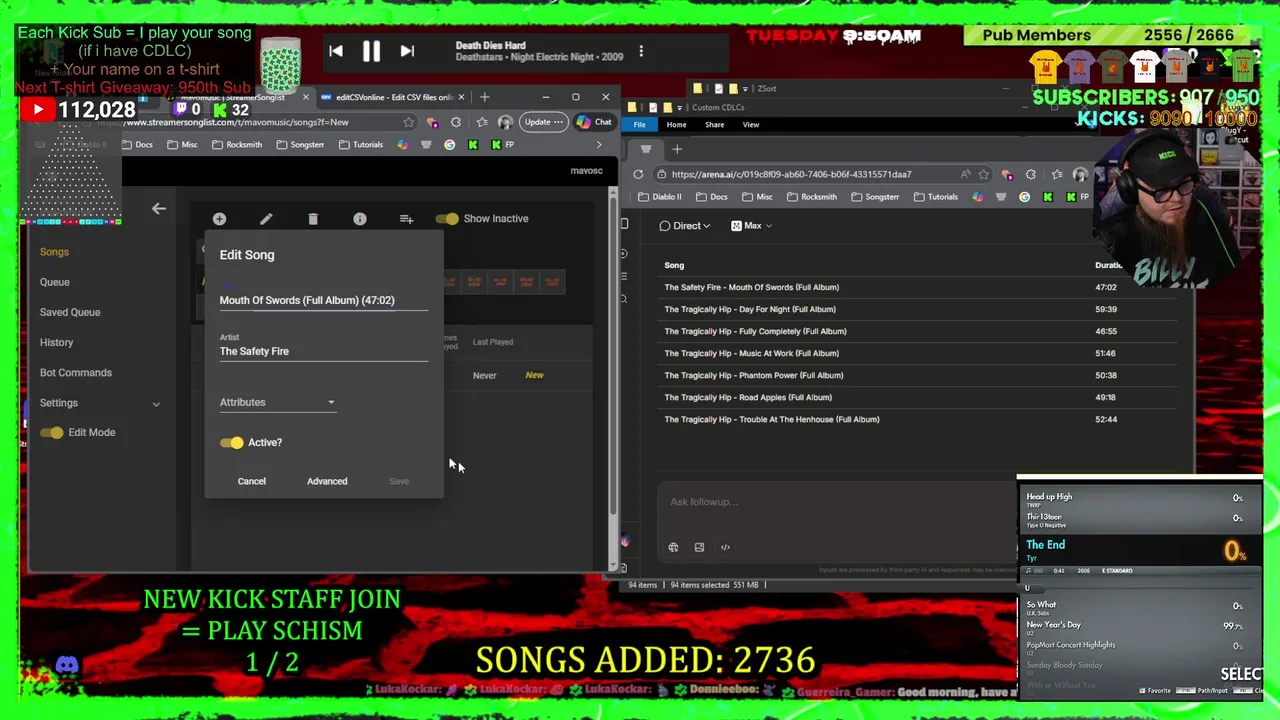
Task: Click Save in the Edit Song dialog
Action: (399, 481)
